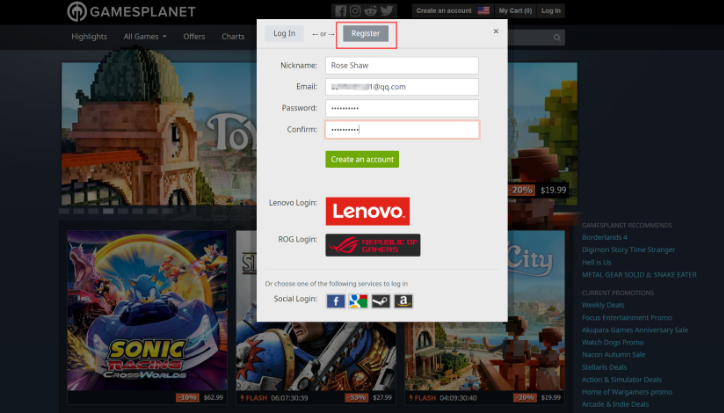Open Home of Wargamers promo link
Viewport: 724px width, 413px height.
click(x=627, y=392)
